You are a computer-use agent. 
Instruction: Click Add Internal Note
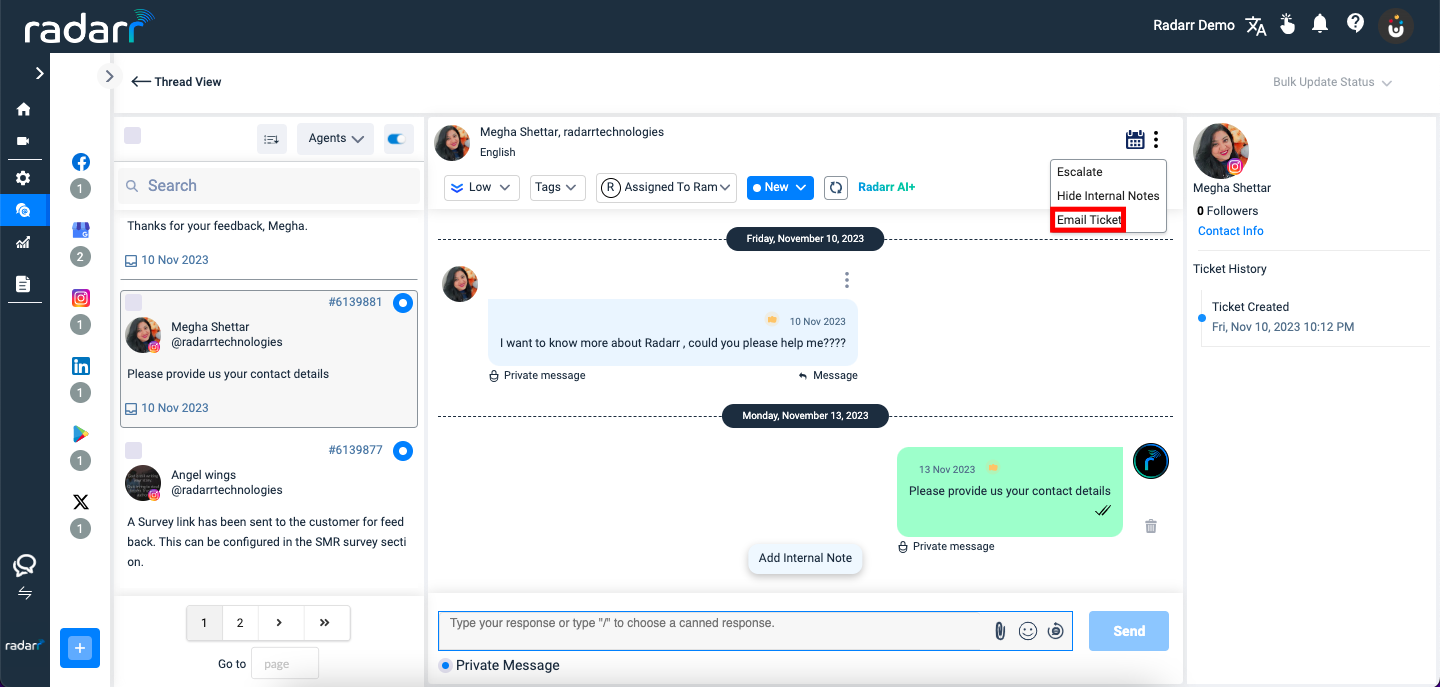(805, 558)
